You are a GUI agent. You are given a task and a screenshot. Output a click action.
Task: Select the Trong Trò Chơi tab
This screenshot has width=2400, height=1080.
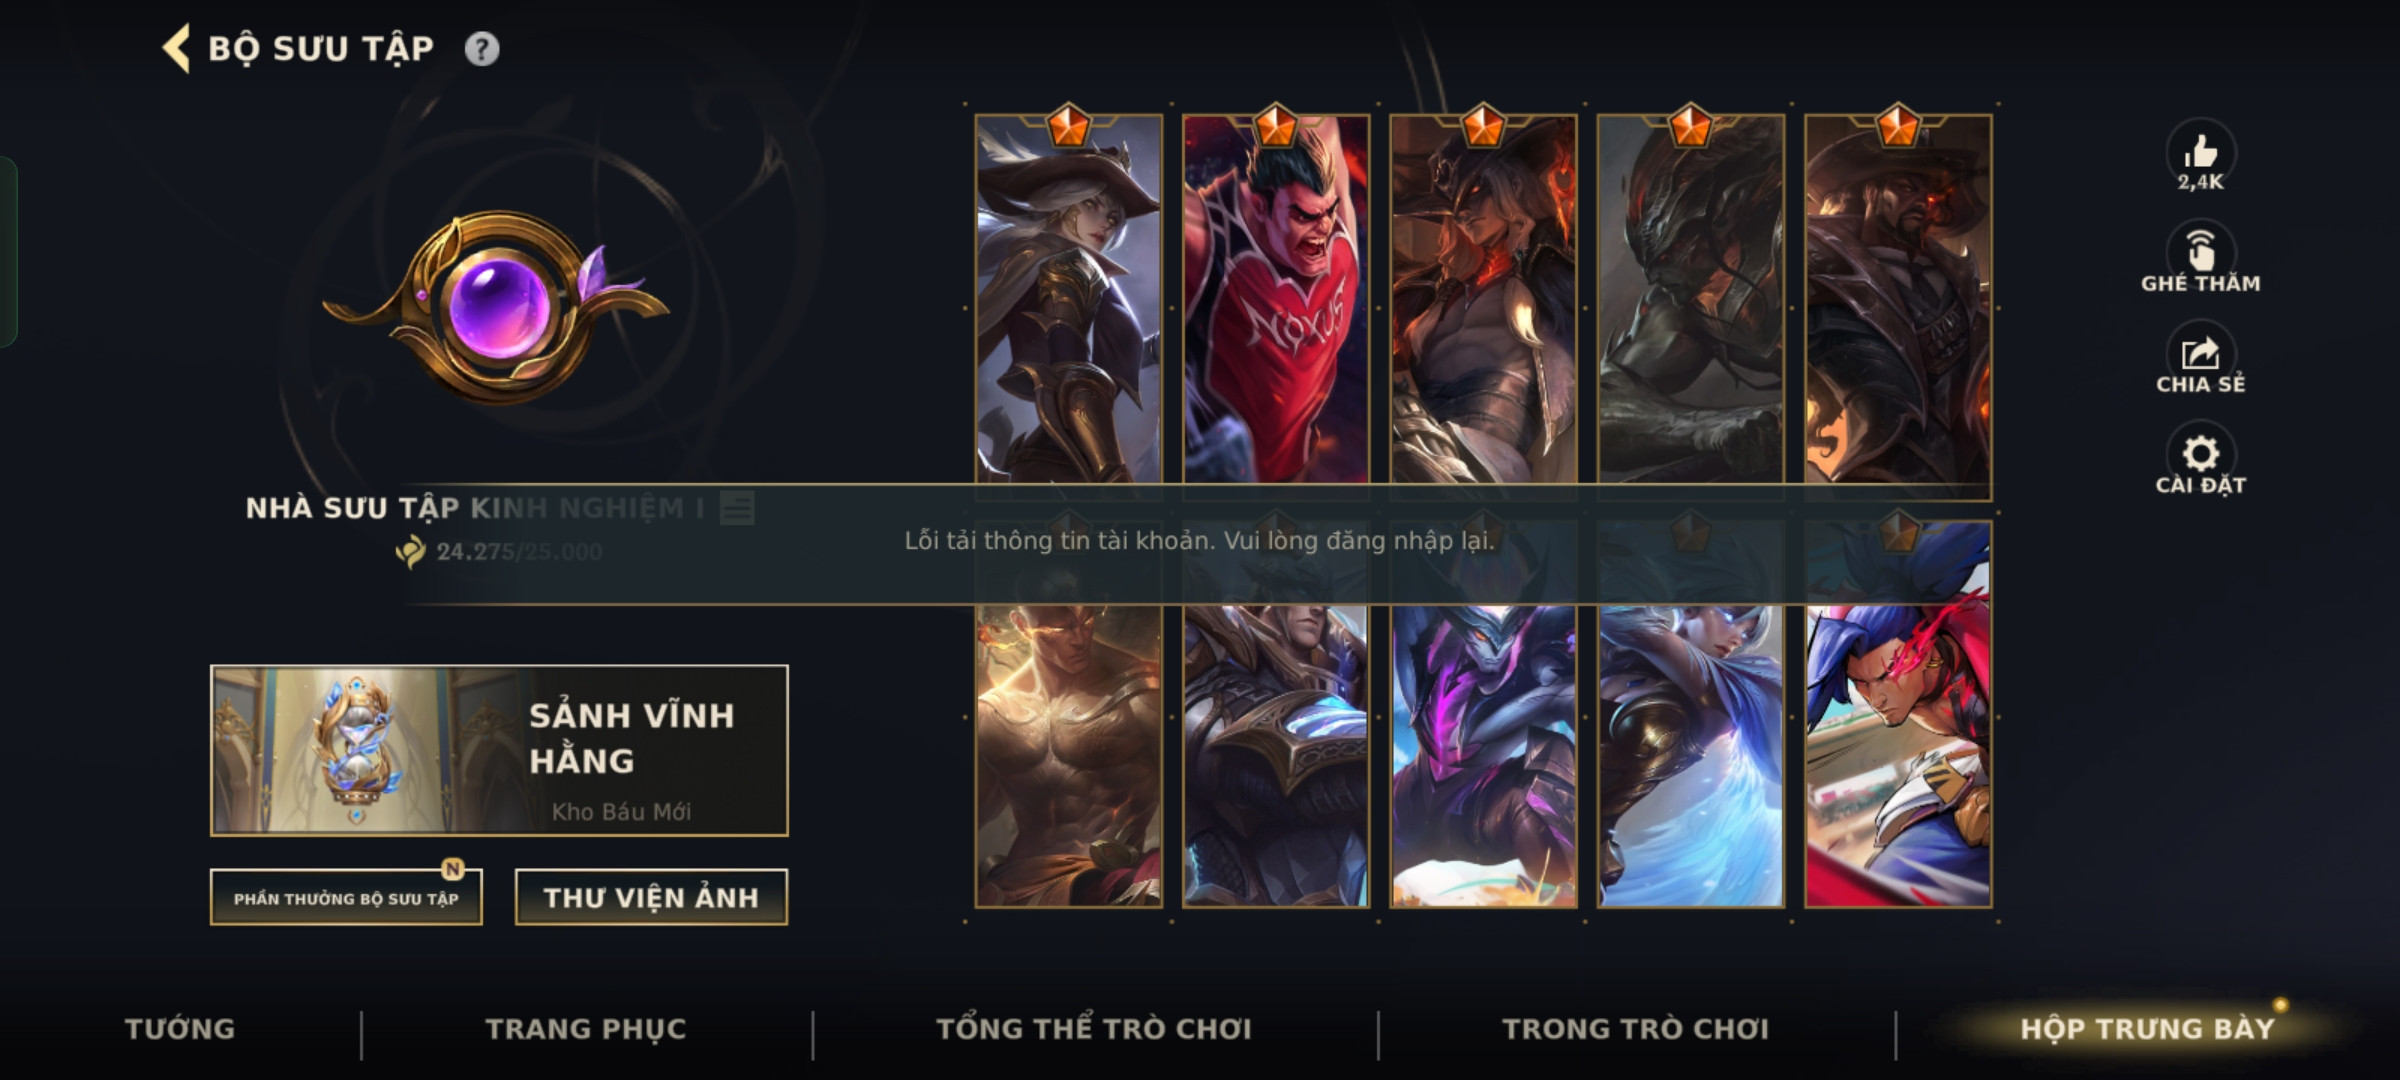1636,1029
